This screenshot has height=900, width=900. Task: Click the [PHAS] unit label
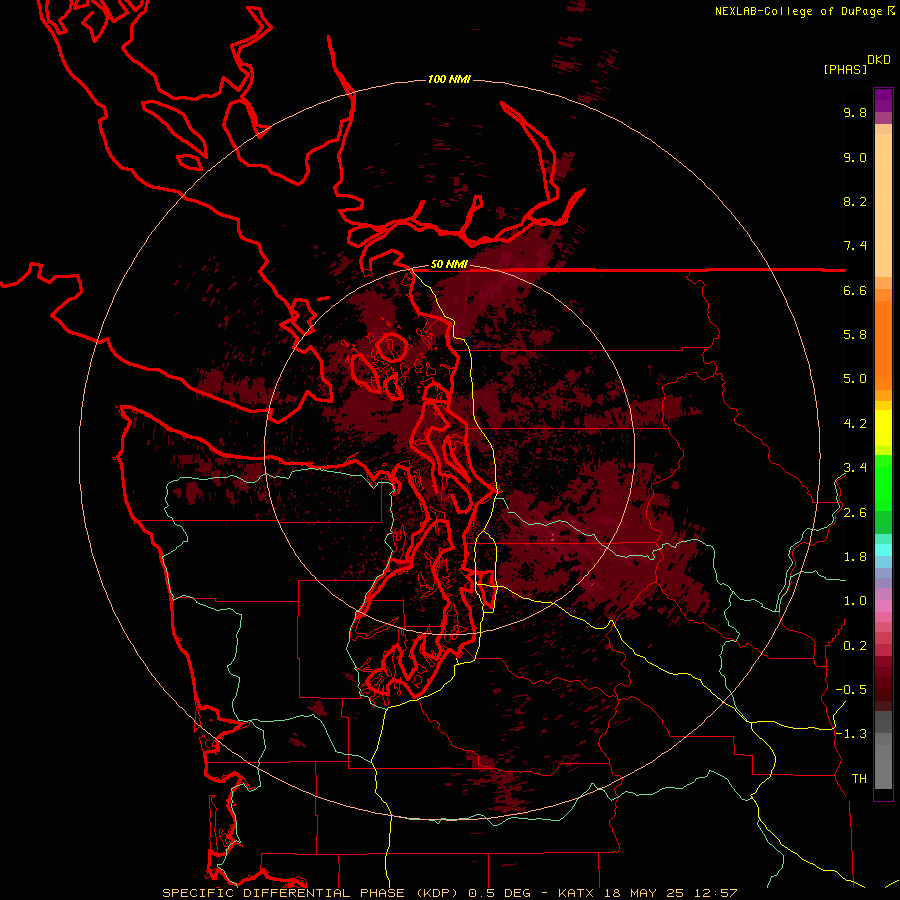click(845, 69)
